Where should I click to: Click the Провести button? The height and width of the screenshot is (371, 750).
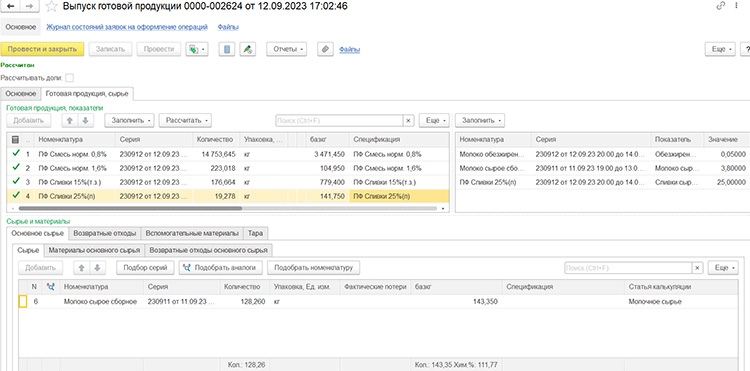(159, 49)
